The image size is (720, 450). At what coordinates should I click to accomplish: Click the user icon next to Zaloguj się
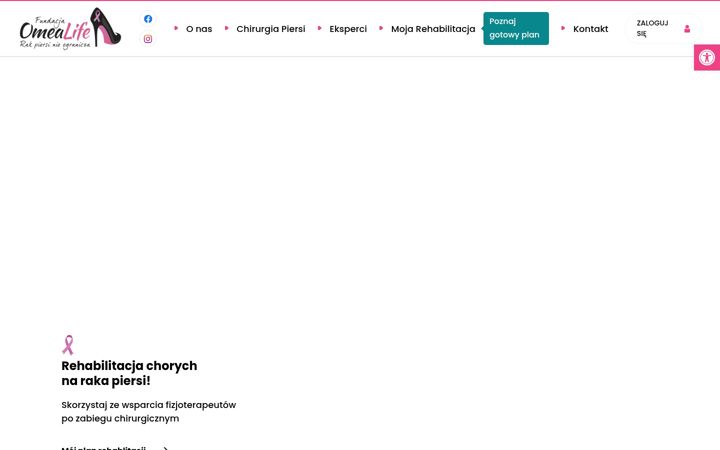[x=687, y=28]
